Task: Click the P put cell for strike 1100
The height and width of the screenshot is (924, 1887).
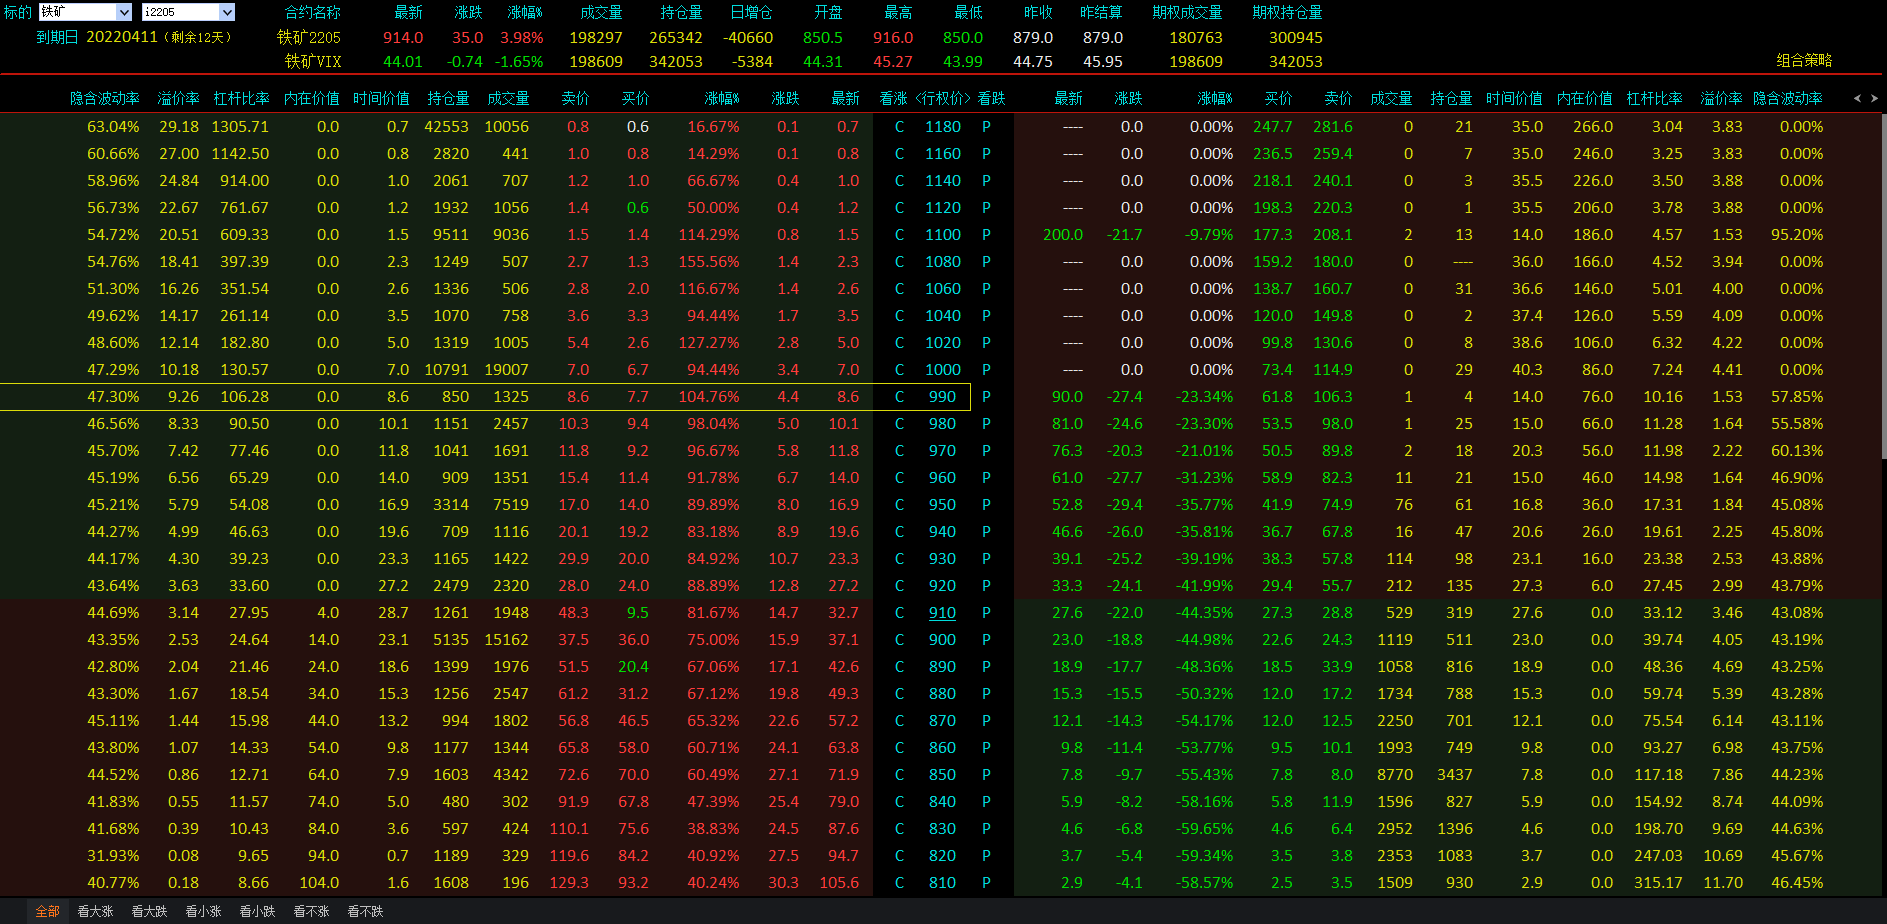Action: click(986, 234)
